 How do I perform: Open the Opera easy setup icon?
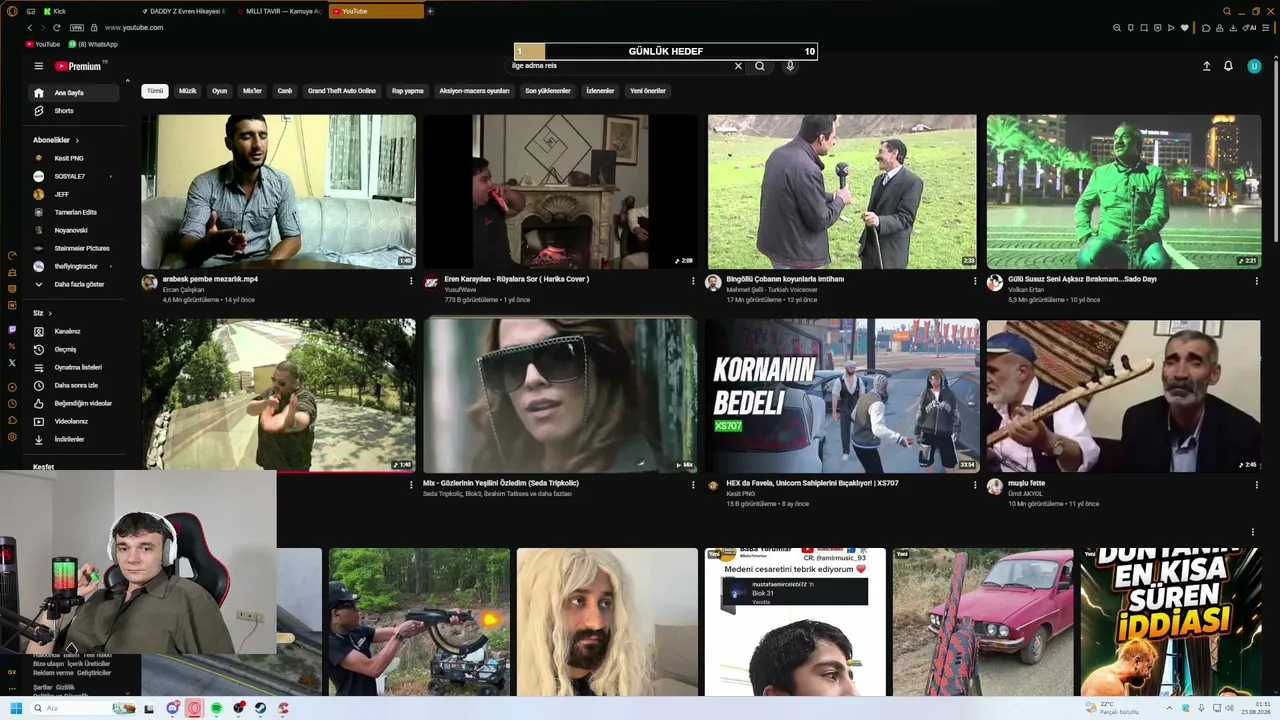pyautogui.click(x=1265, y=28)
